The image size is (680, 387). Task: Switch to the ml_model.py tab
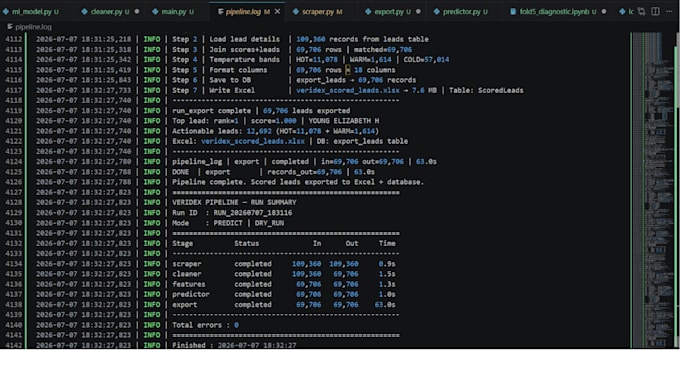coord(31,12)
